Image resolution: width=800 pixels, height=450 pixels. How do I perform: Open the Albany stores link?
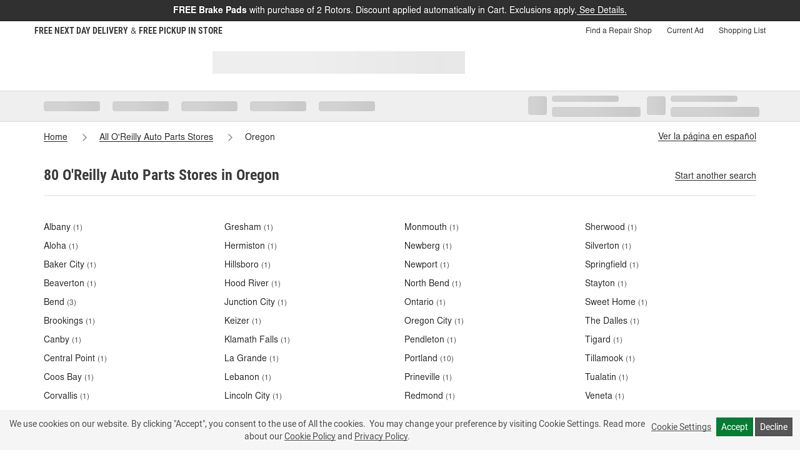(x=57, y=227)
